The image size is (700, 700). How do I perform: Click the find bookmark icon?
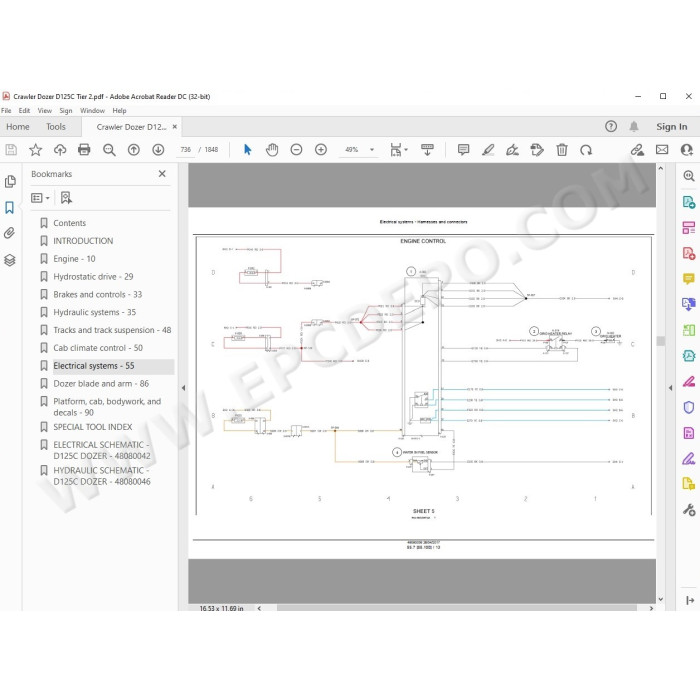66,198
